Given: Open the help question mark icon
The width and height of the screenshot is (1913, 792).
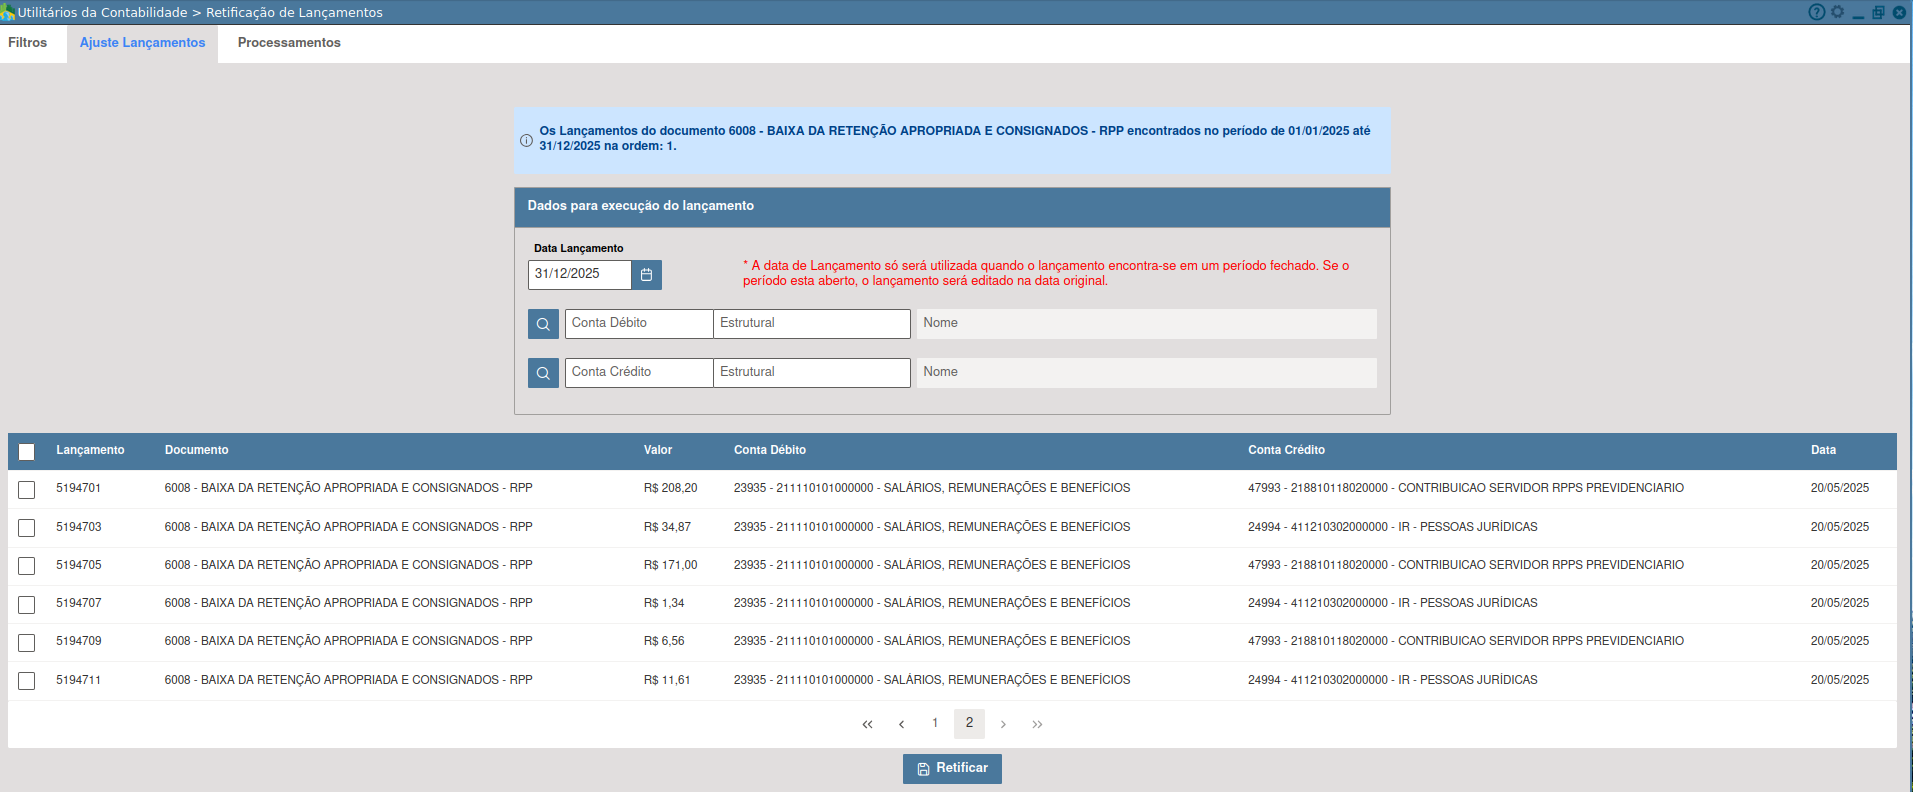Looking at the screenshot, I should [1816, 12].
